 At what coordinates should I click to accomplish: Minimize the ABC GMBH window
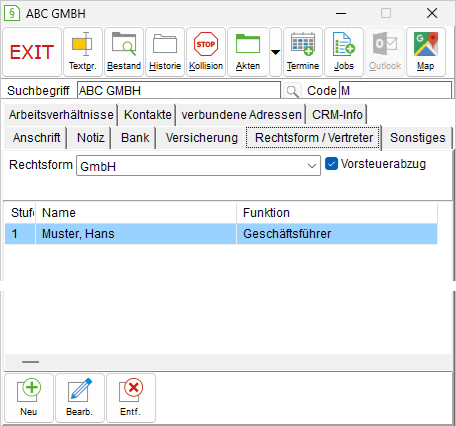341,14
